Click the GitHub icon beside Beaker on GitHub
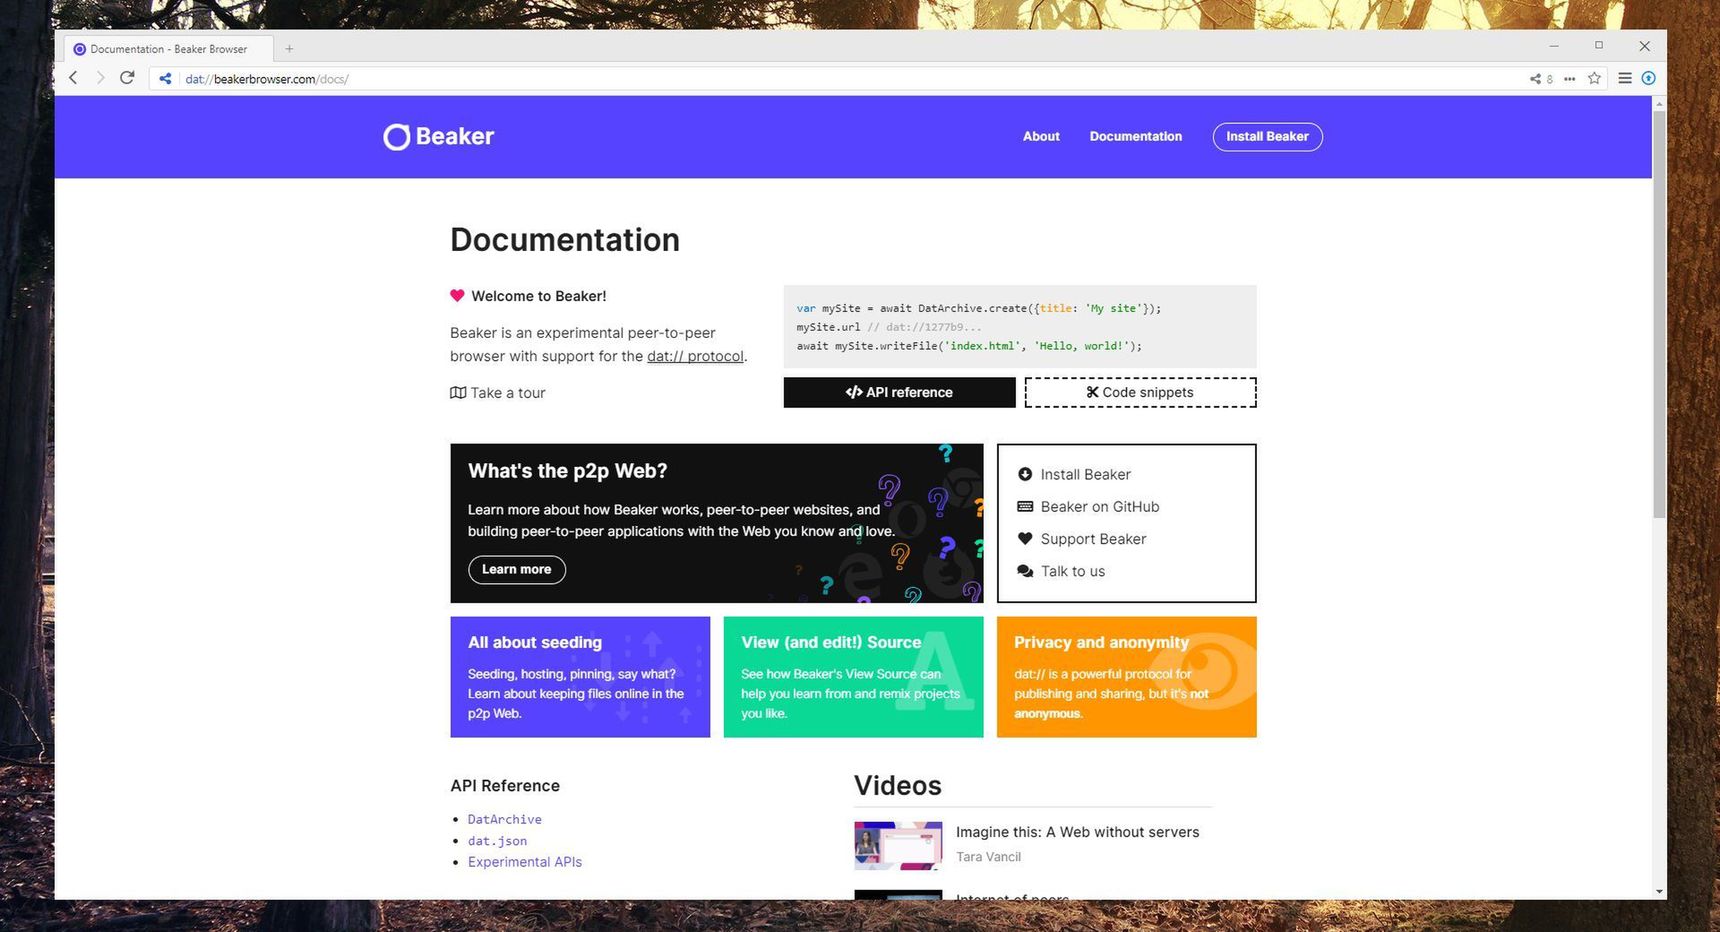The height and width of the screenshot is (932, 1720). point(1025,506)
